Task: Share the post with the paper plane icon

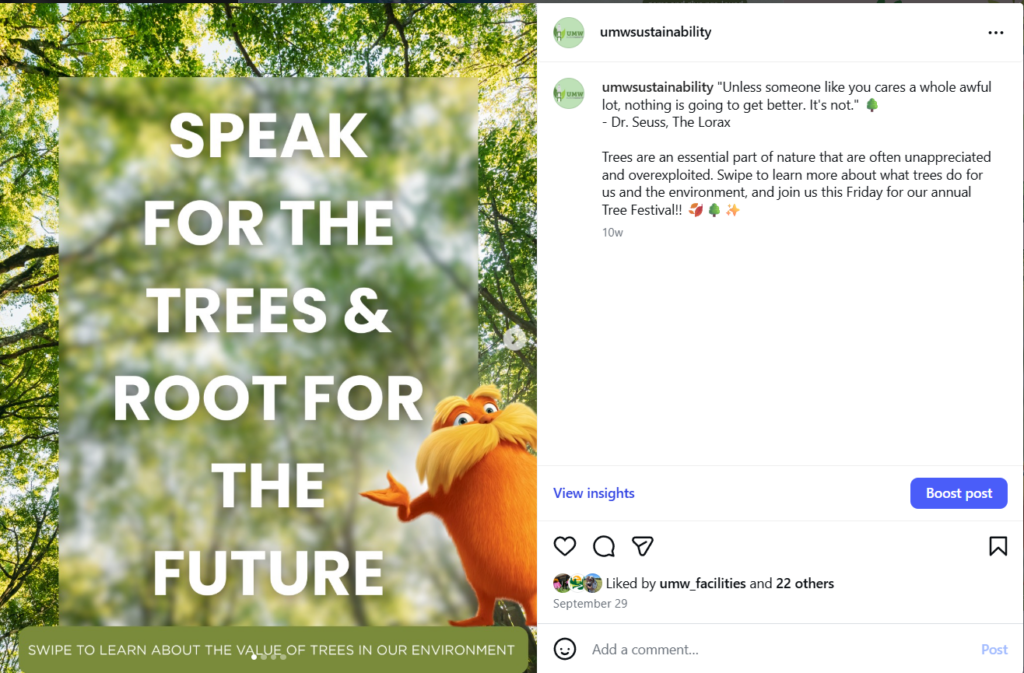Action: 643,546
